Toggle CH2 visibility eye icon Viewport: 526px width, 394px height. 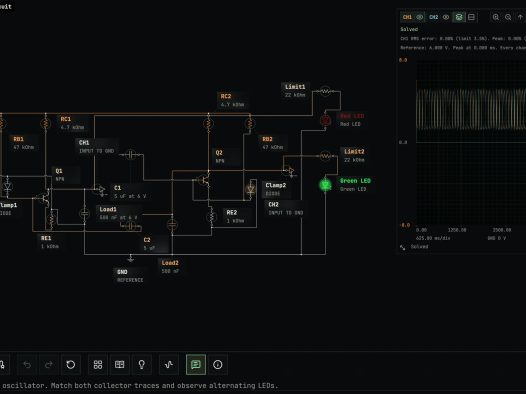[x=446, y=17]
